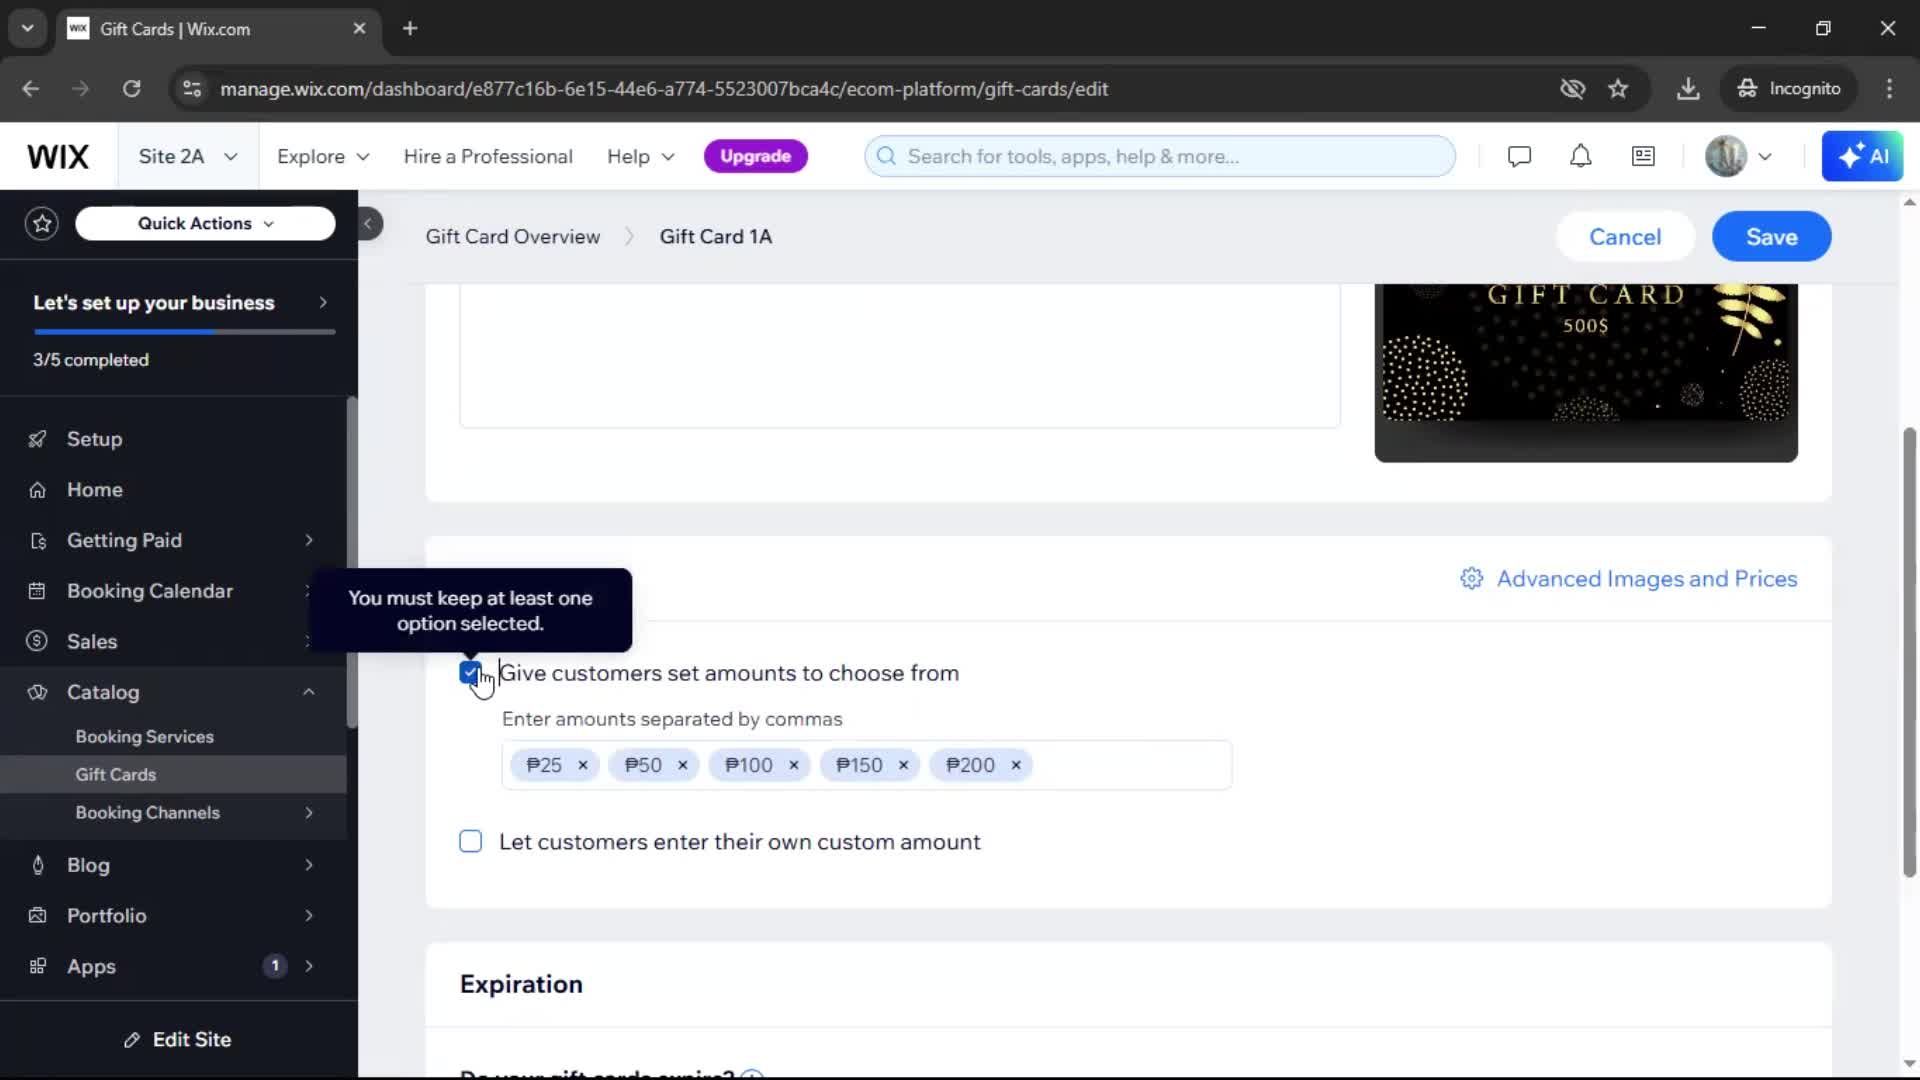Expand the Portfolio submenu chevron
1920x1080 pixels.
pyautogui.click(x=309, y=916)
